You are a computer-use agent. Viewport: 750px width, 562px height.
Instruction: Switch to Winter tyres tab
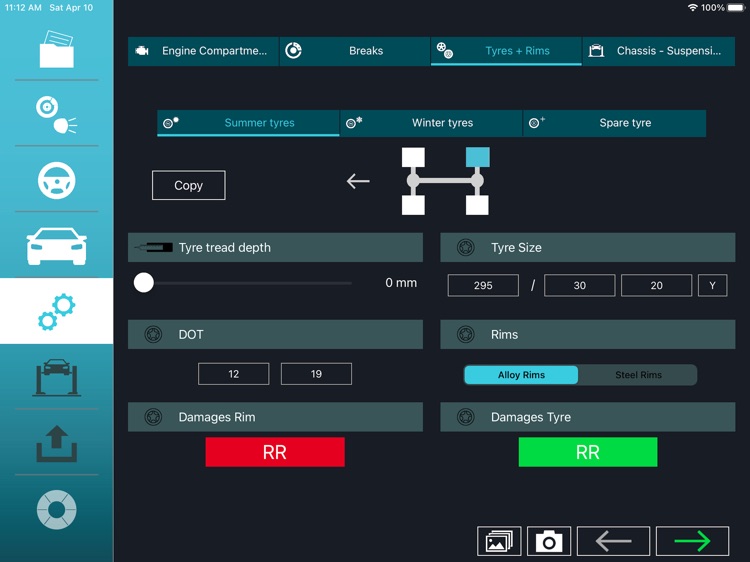[431, 123]
